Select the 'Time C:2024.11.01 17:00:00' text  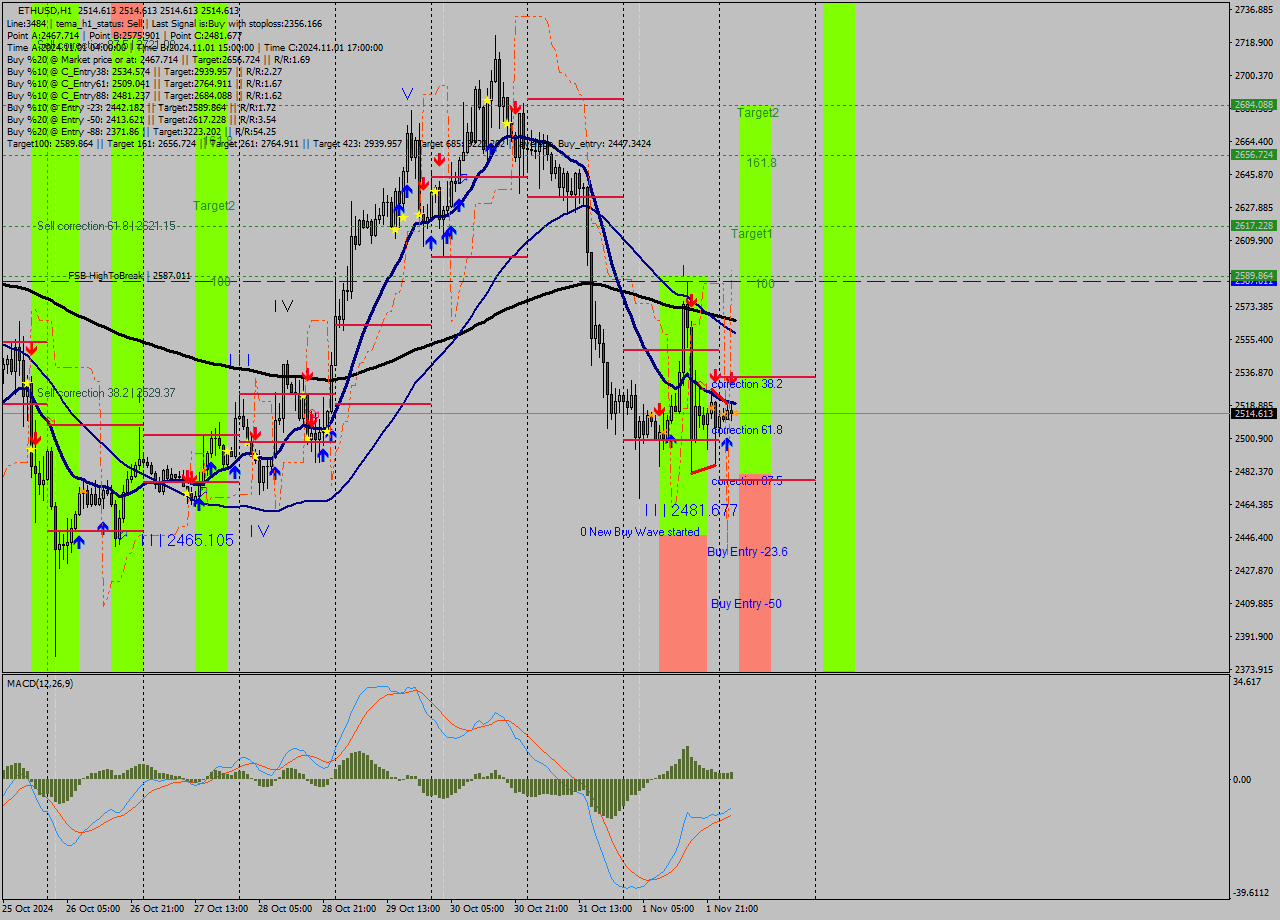324,47
